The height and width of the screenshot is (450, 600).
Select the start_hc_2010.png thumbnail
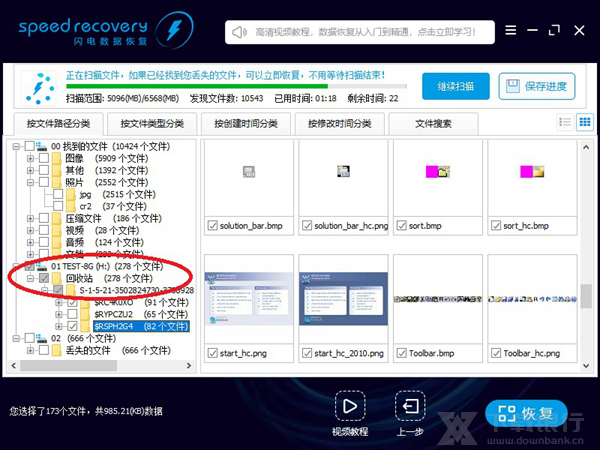(x=340, y=298)
